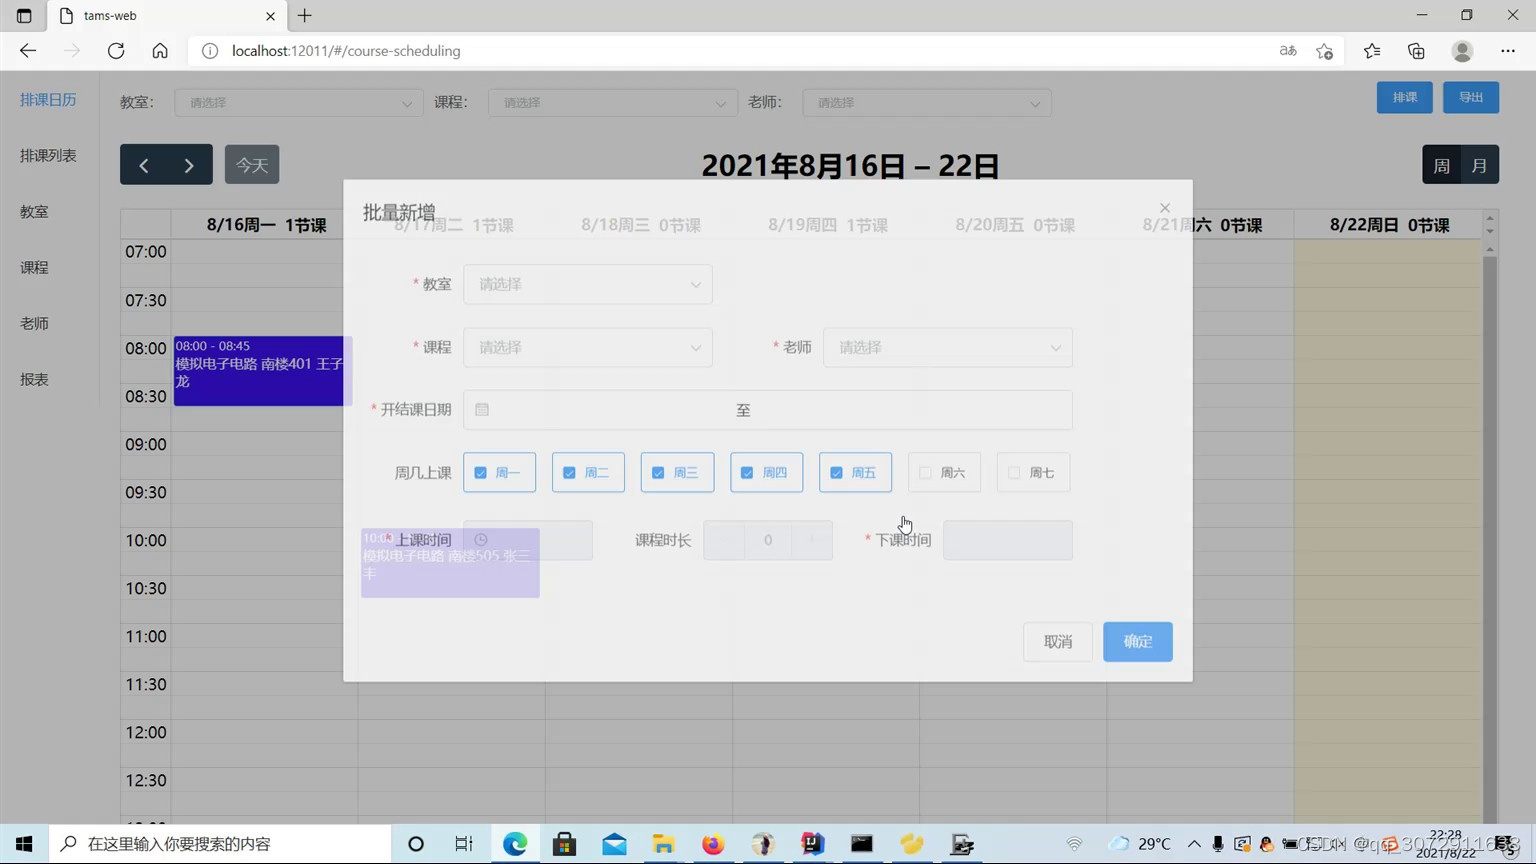Add this page to favorites
Screen dimensions: 1536x864
pyautogui.click(x=1325, y=51)
